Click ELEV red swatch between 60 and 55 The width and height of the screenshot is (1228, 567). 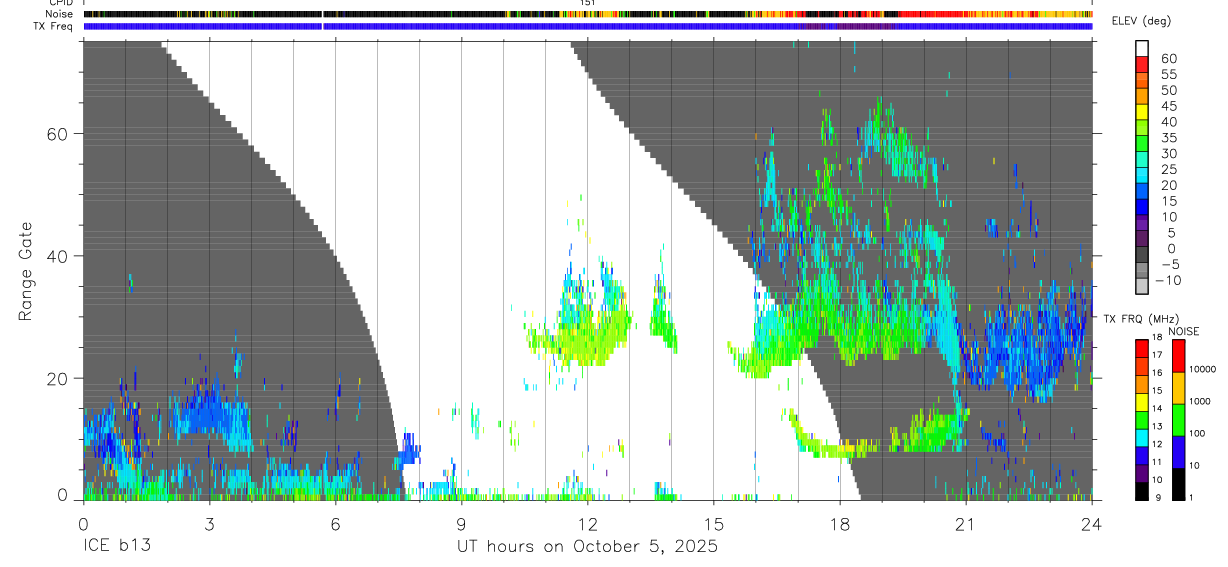pos(1142,63)
